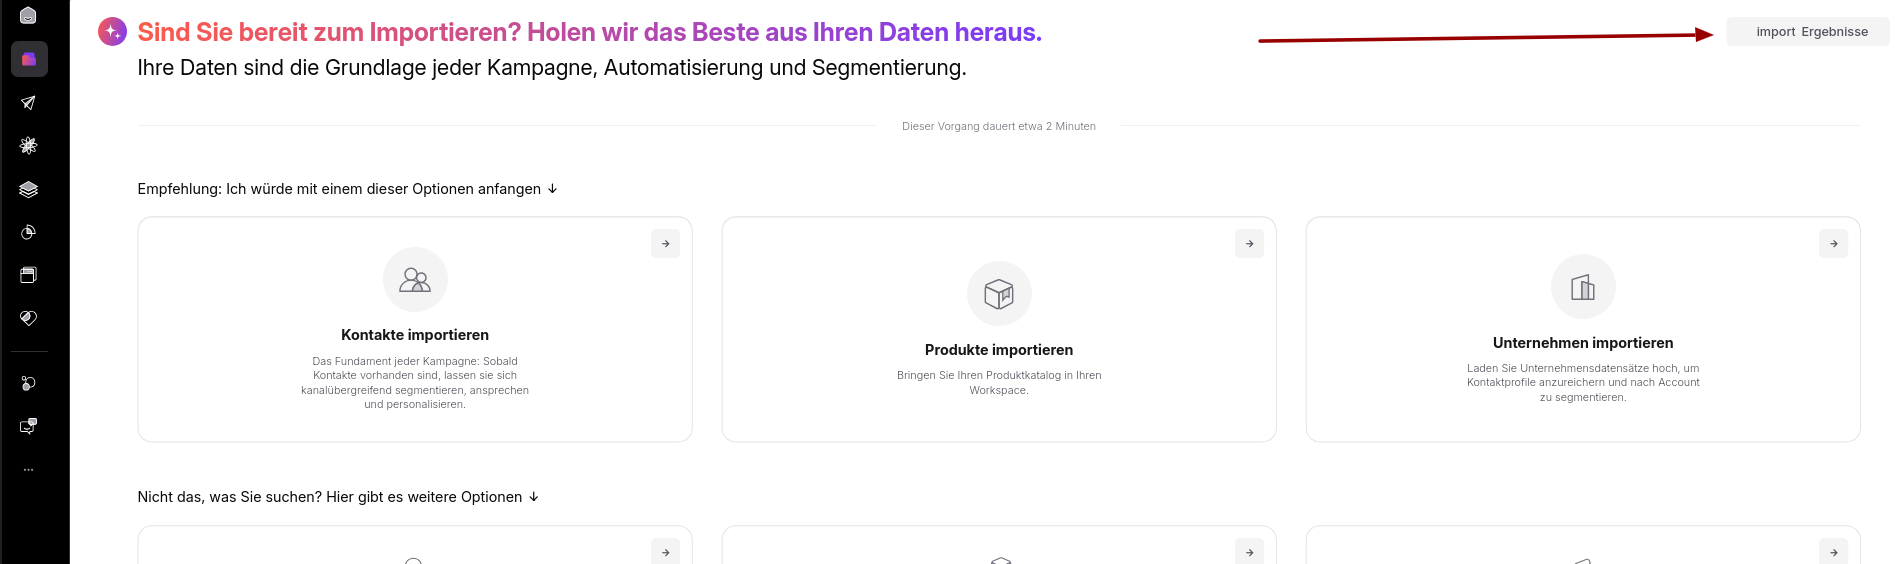Click the sparkle AI assistant icon by headline
Viewport: 1897px width, 564px height.
tap(112, 32)
